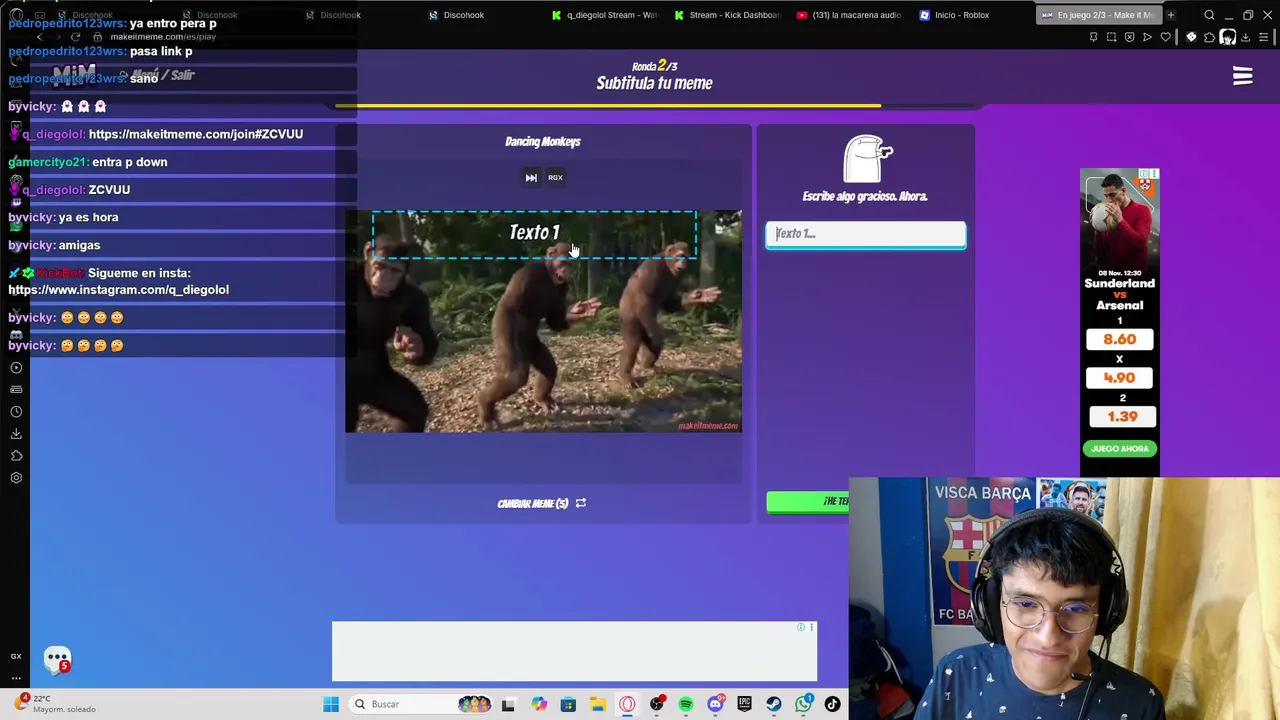Open WhatsApp from the taskbar
The image size is (1280, 720).
click(x=804, y=704)
